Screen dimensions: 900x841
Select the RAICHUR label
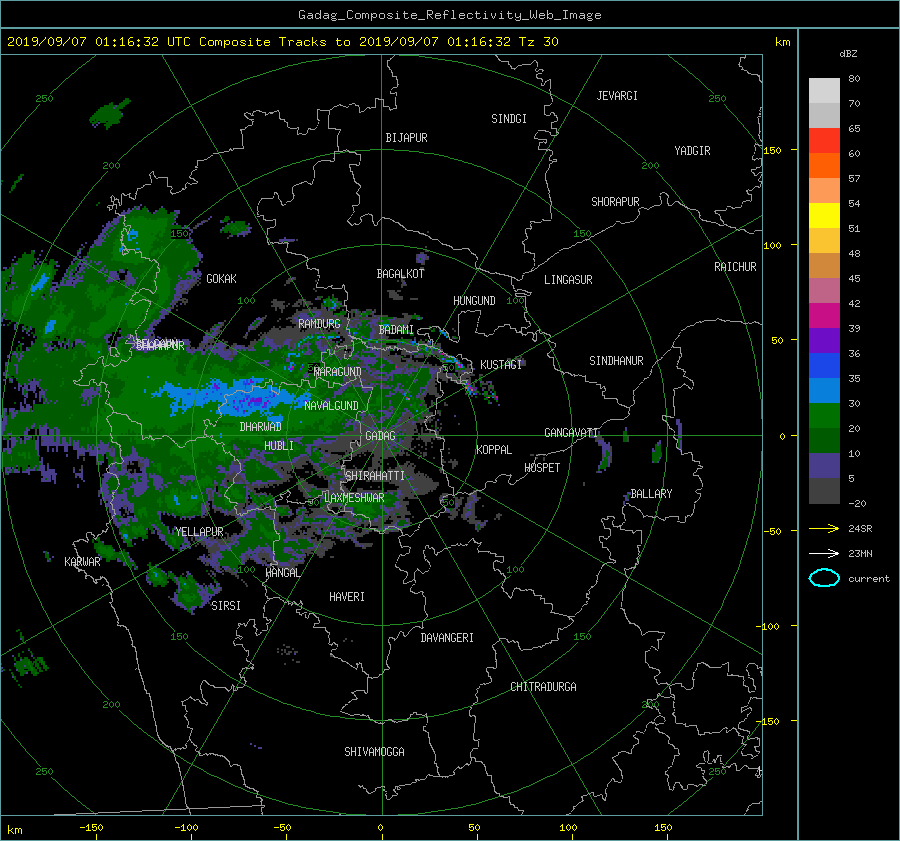735,267
